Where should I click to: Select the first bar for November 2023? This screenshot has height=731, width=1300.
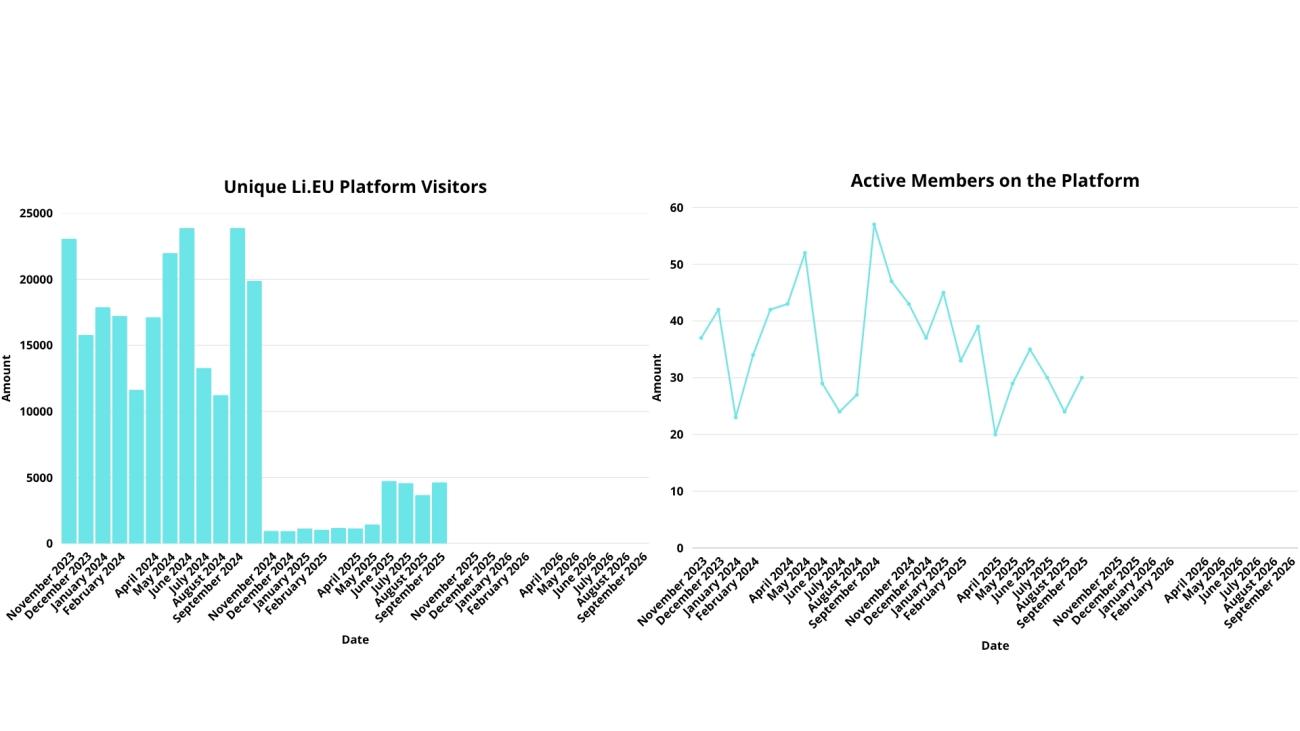pos(69,390)
